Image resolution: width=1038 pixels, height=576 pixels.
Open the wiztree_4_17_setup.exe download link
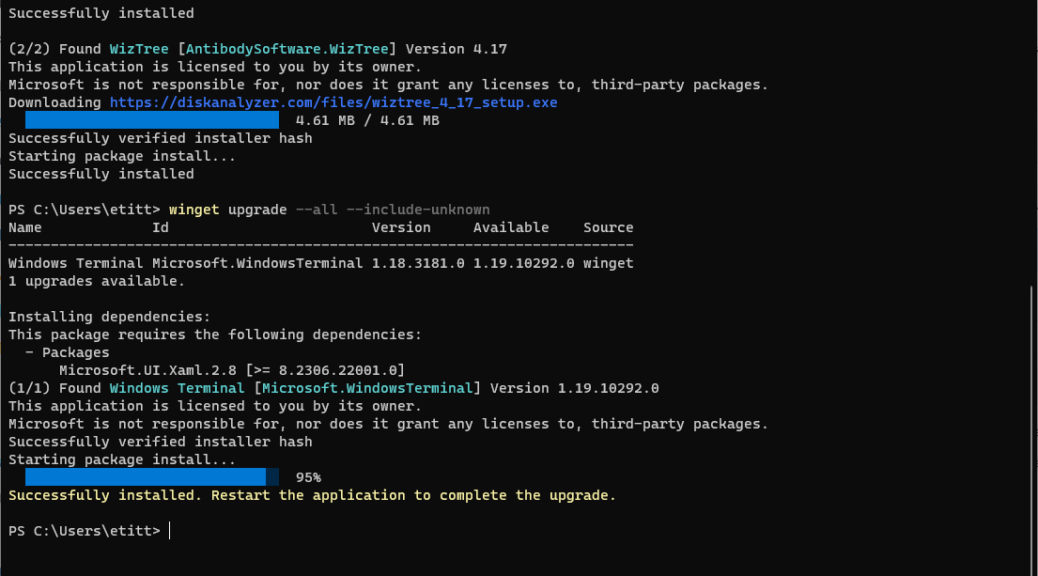point(334,103)
